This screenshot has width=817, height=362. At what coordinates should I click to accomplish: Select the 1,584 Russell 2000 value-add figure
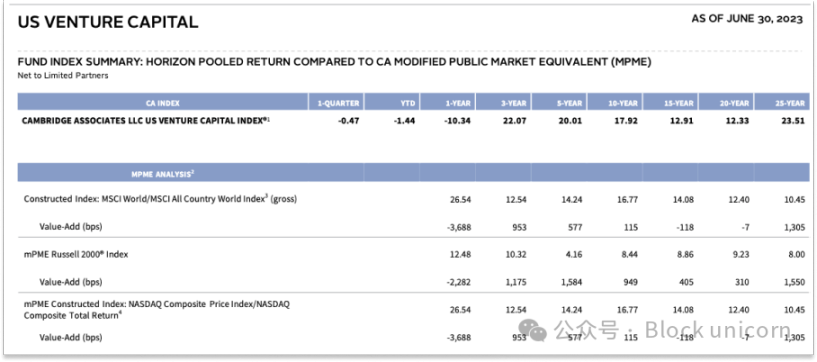[572, 282]
